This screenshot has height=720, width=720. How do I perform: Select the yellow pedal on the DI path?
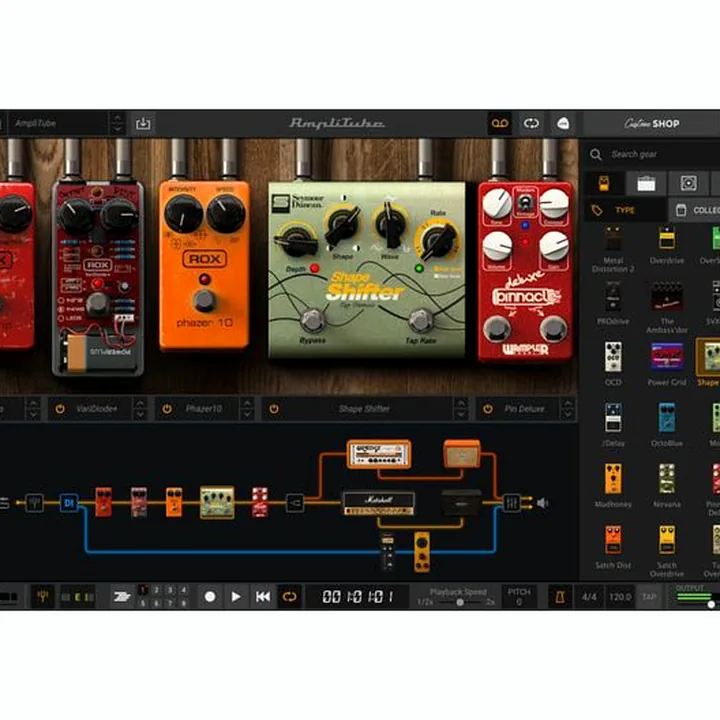coord(422,552)
